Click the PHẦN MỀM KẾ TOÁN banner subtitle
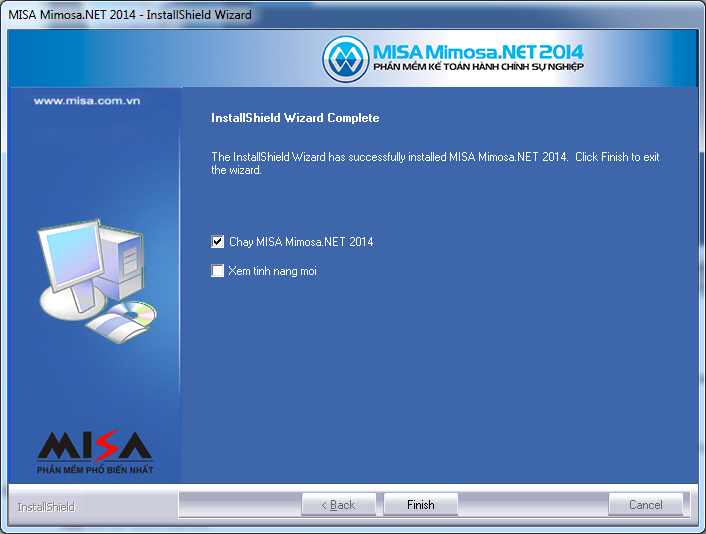The height and width of the screenshot is (534, 706). (x=478, y=67)
